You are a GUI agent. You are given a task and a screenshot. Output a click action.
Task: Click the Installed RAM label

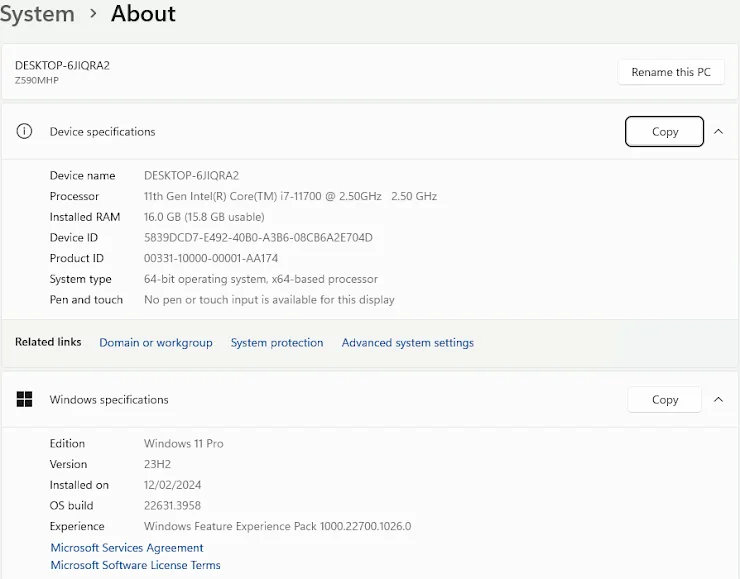(85, 217)
